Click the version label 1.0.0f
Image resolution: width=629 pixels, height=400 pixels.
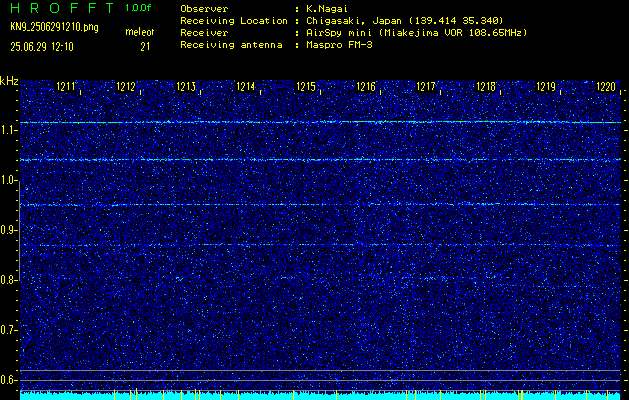click(138, 8)
